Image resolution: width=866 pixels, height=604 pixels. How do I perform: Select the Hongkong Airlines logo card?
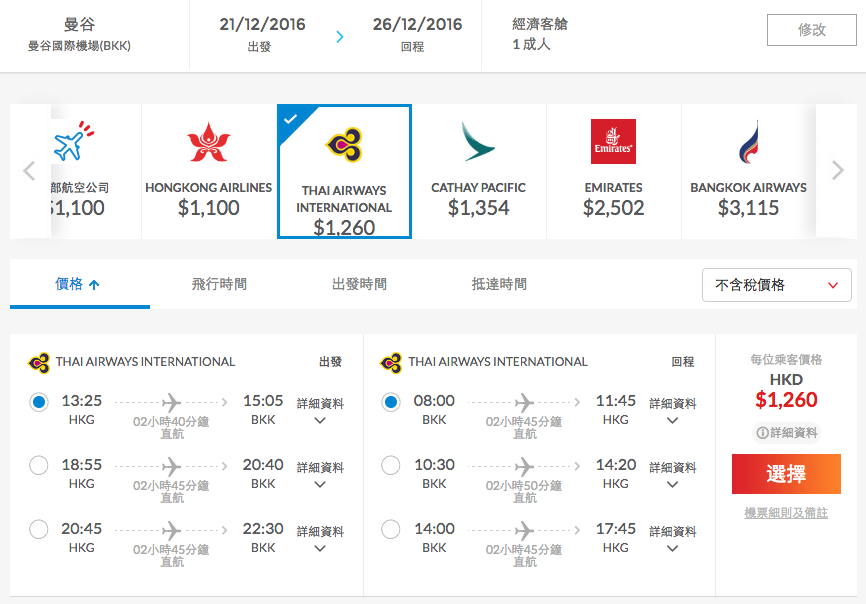(x=208, y=171)
